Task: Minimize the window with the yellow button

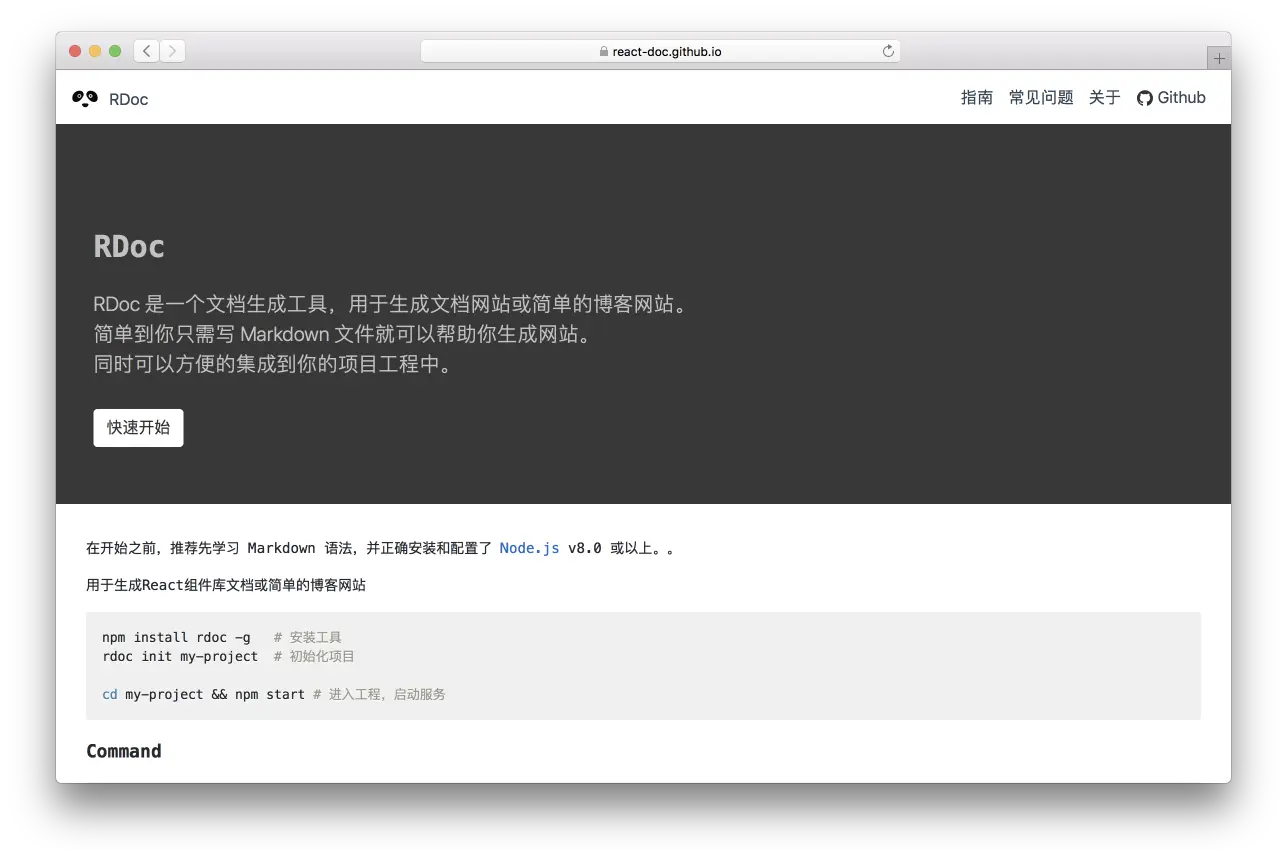Action: tap(95, 51)
